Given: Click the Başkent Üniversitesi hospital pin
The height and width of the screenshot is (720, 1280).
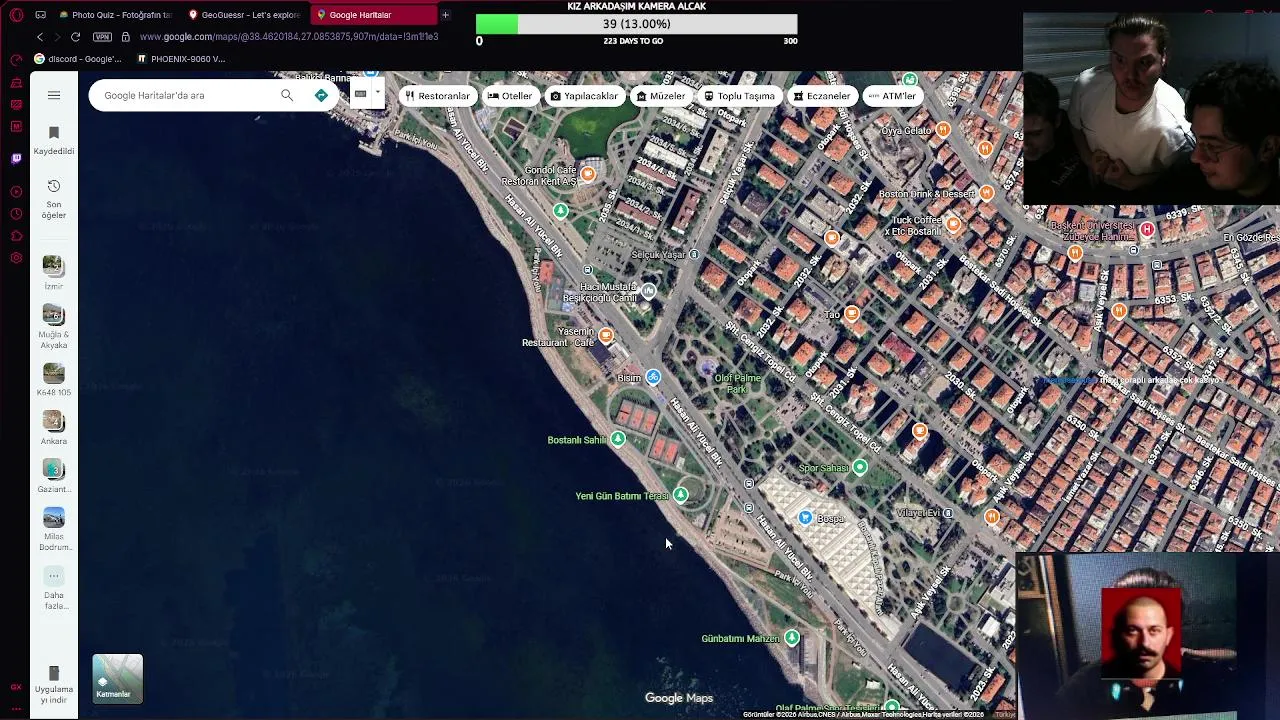Looking at the screenshot, I should coord(1147,230).
